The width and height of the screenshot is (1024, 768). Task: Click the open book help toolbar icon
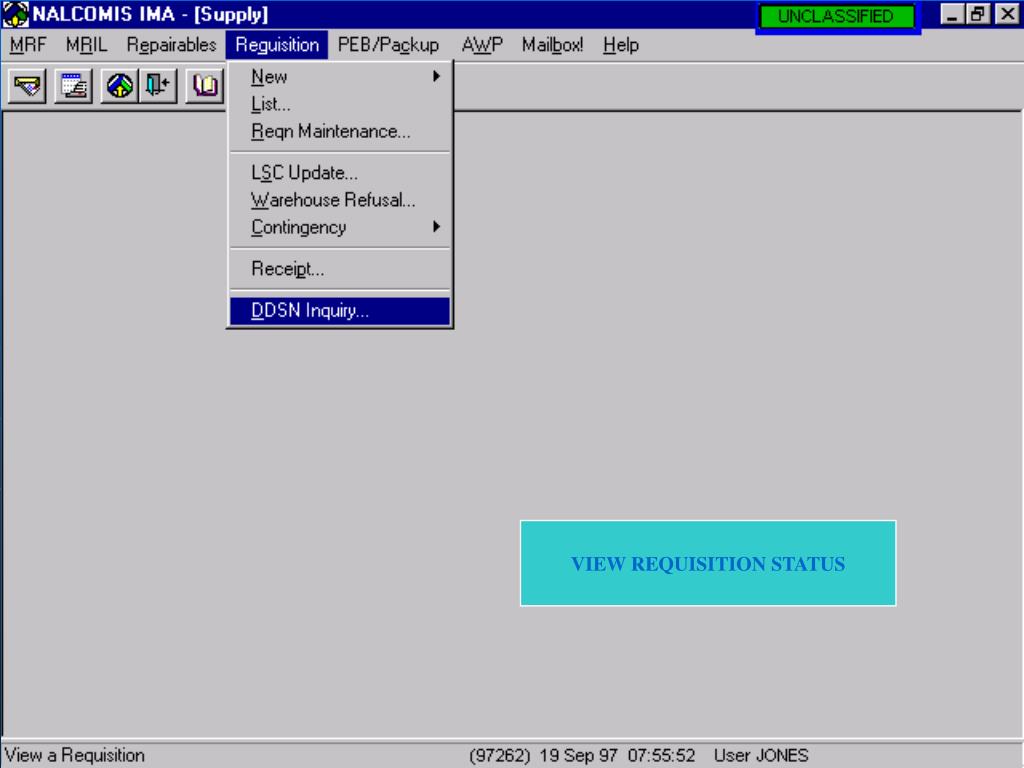[204, 86]
